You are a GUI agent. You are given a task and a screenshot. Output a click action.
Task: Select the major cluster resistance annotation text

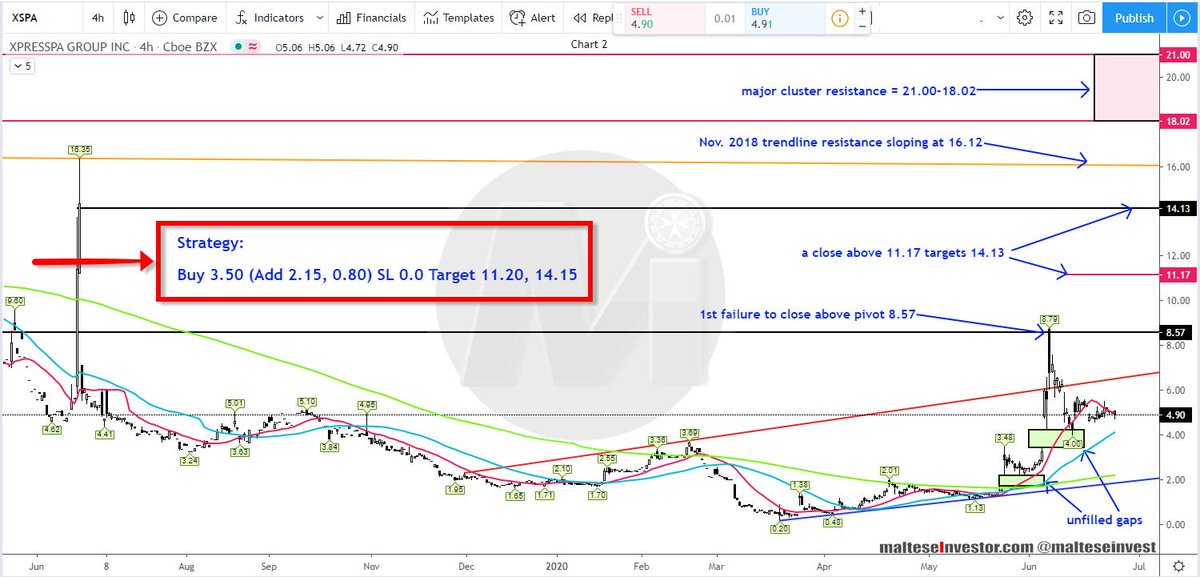[x=859, y=91]
